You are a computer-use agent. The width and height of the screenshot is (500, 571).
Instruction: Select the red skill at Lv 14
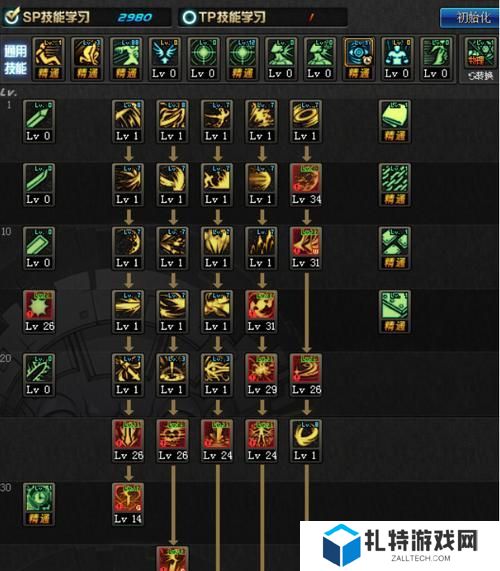(x=128, y=504)
